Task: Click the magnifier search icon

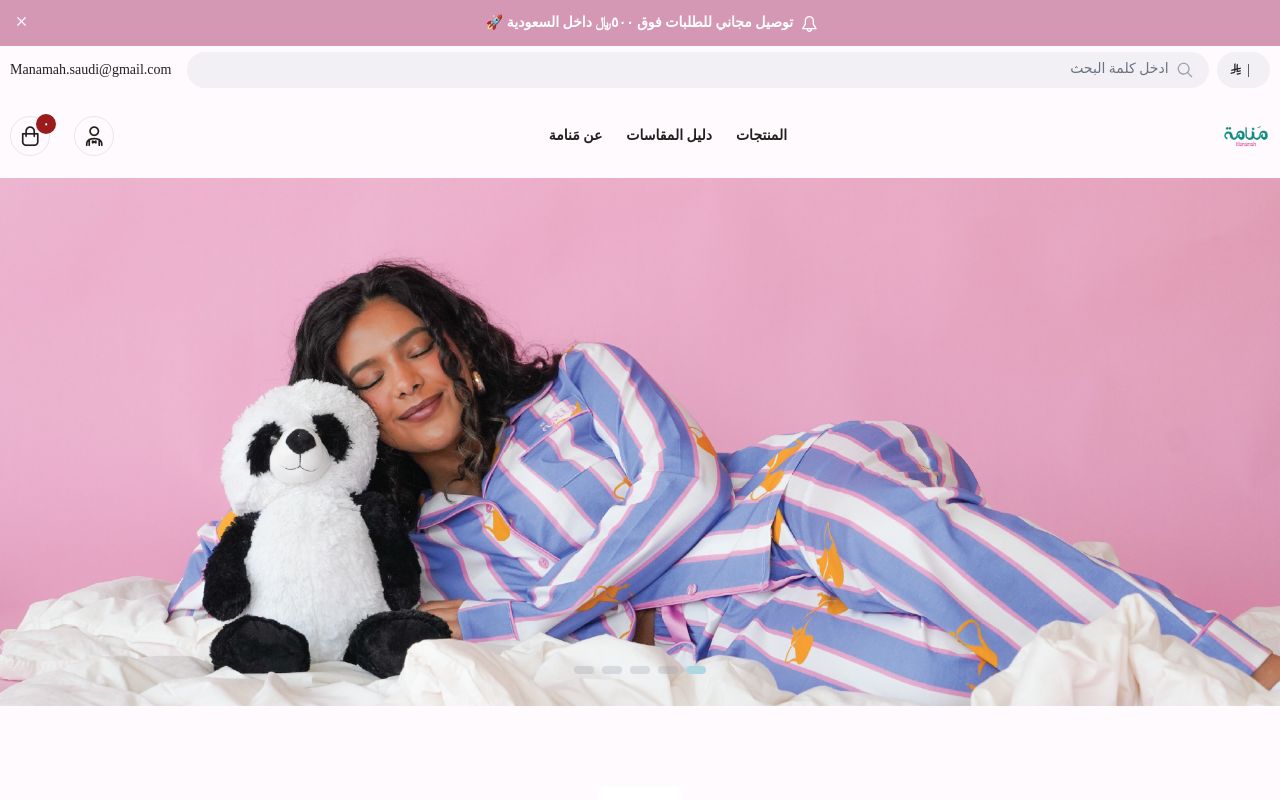Action: (1185, 70)
